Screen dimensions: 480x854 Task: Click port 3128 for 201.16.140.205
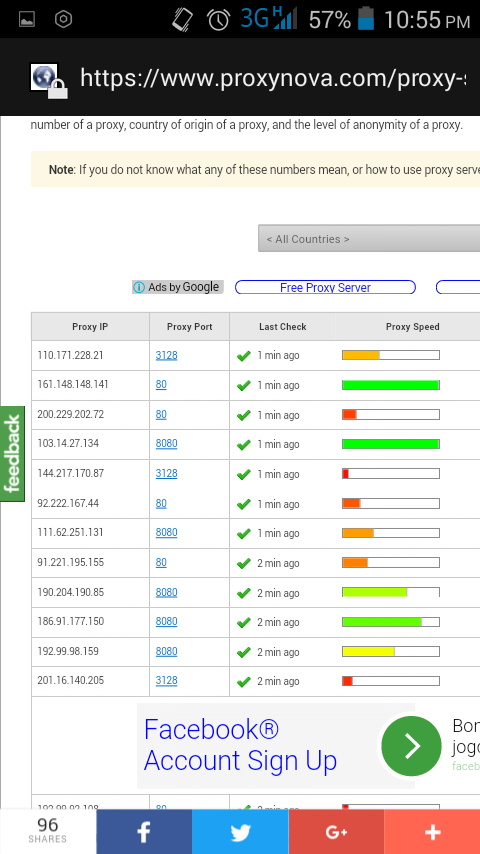[x=166, y=680]
